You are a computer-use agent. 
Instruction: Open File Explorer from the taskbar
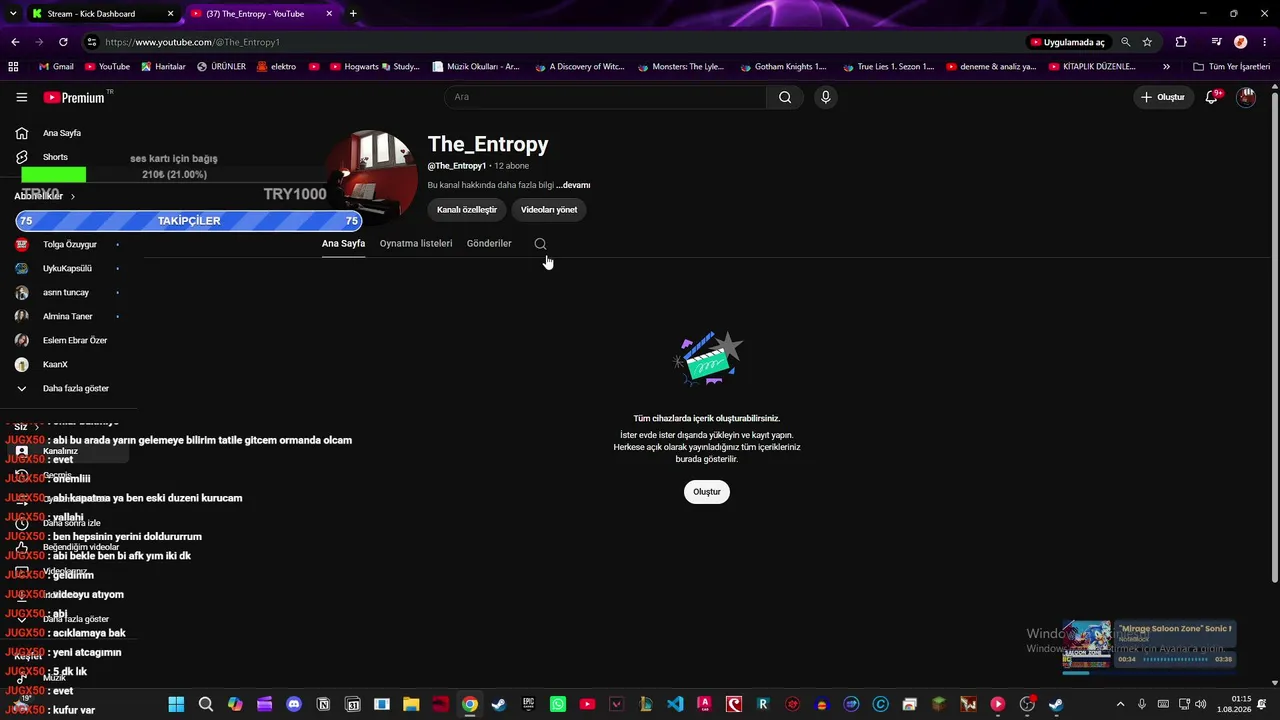pyautogui.click(x=411, y=704)
